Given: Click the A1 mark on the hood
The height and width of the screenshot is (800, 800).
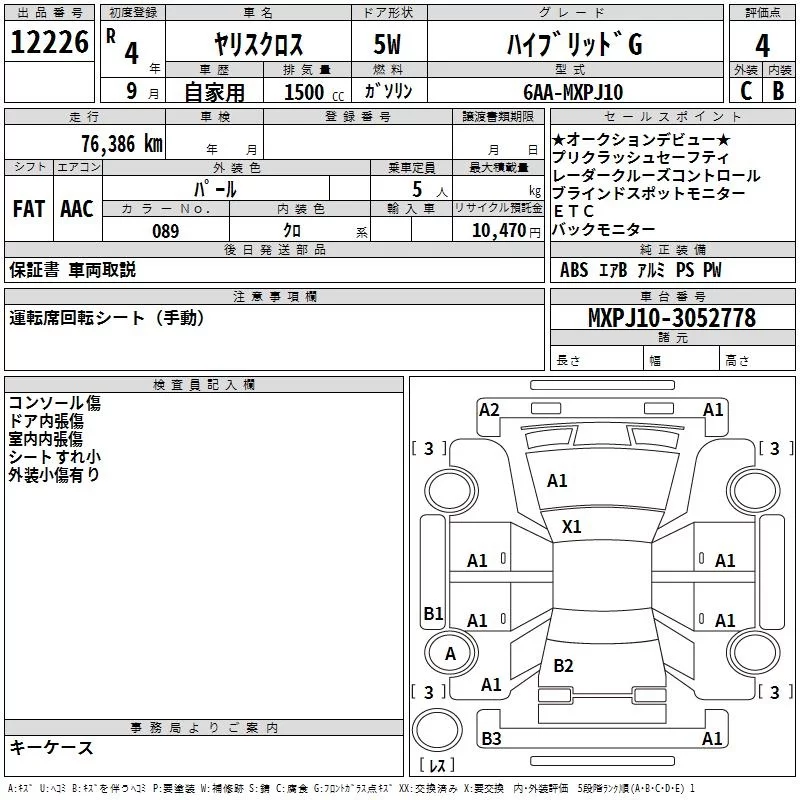Looking at the screenshot, I should [x=557, y=481].
